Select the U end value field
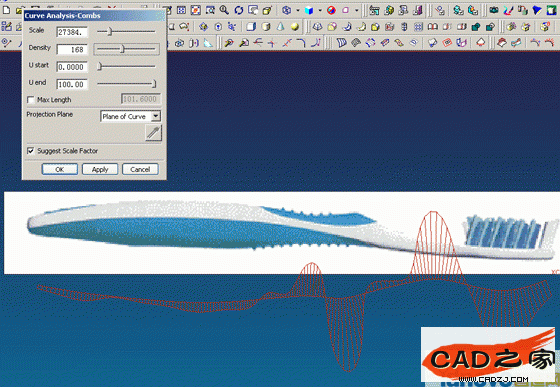This screenshot has width=560, height=387. coord(72,84)
